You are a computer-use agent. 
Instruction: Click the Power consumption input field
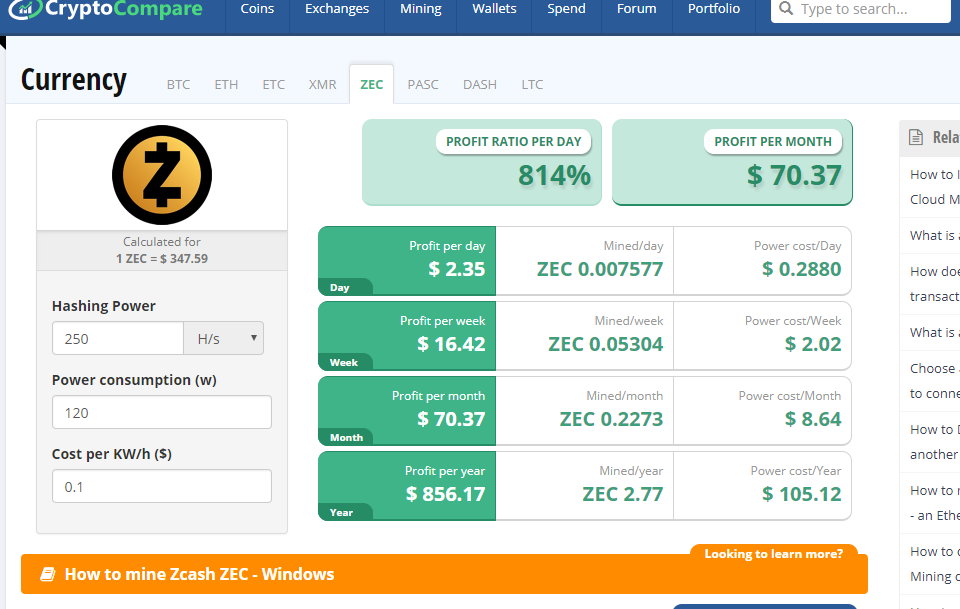point(162,413)
